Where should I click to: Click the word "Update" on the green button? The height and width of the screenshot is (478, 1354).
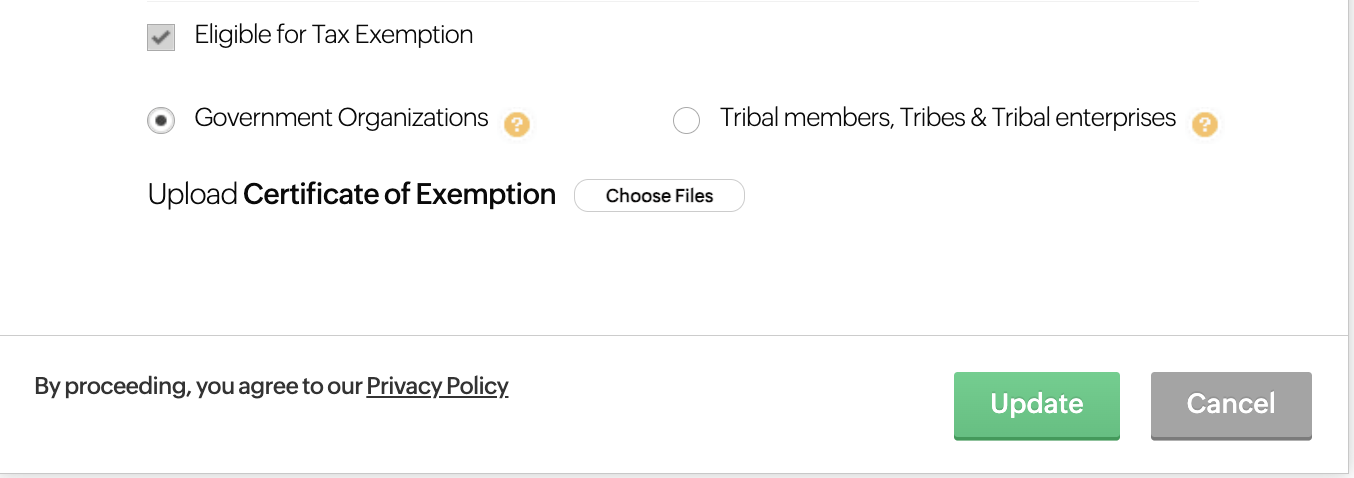1036,404
